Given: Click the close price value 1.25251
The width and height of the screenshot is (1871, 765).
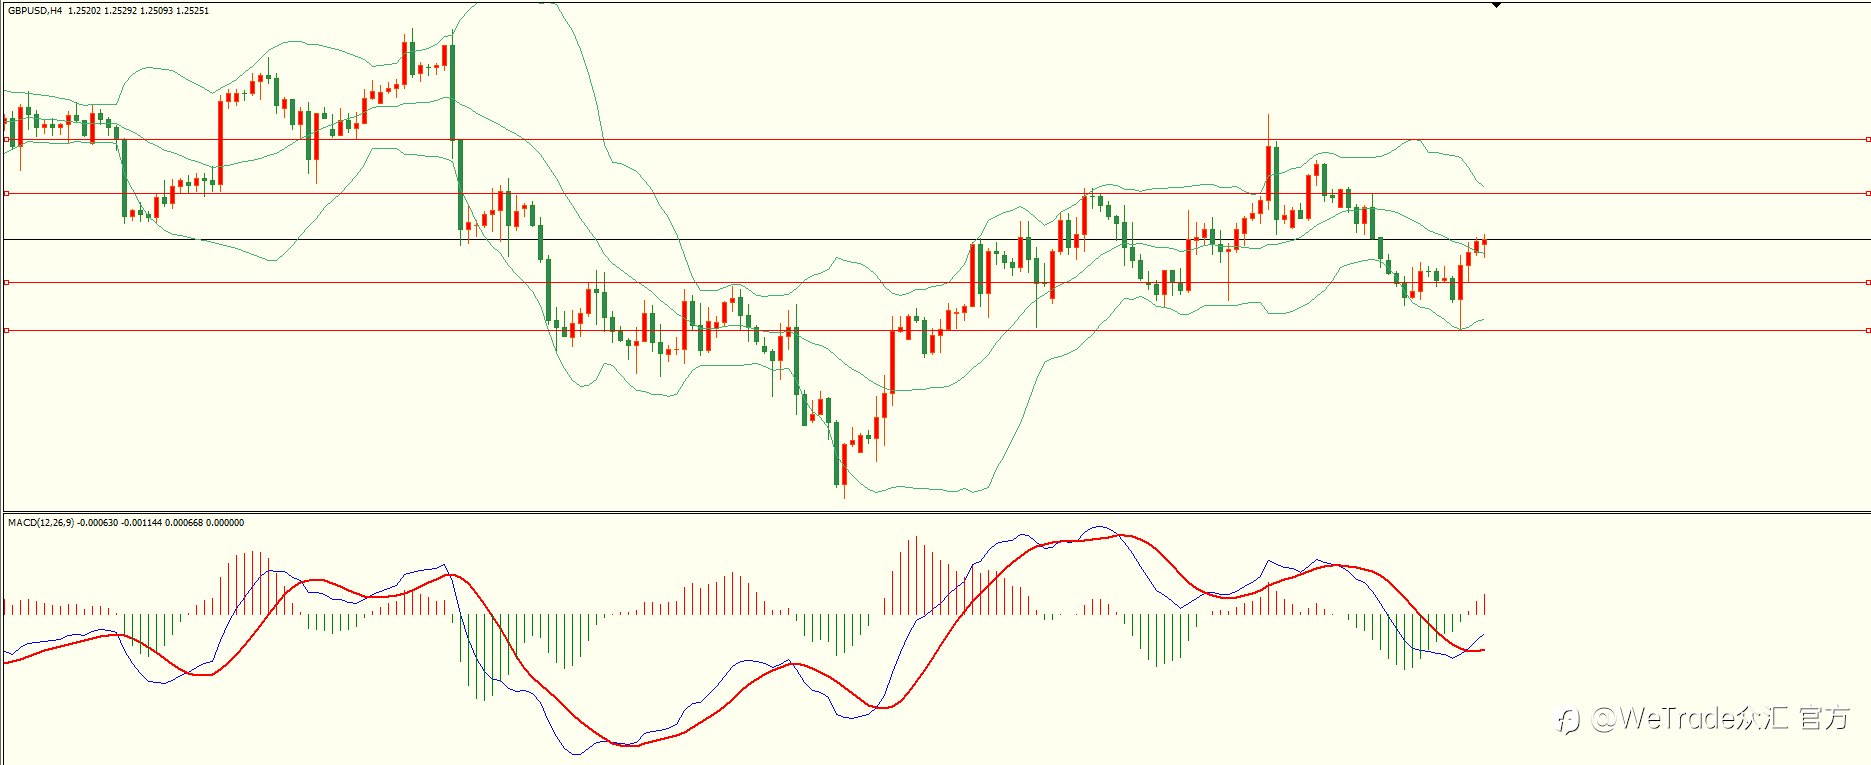Looking at the screenshot, I should (193, 11).
